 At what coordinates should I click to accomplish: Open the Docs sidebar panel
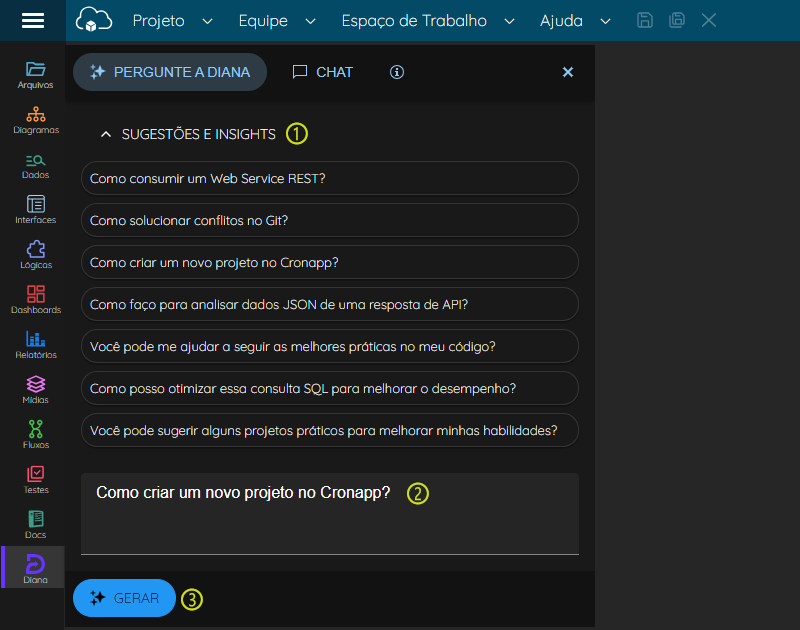(35, 525)
